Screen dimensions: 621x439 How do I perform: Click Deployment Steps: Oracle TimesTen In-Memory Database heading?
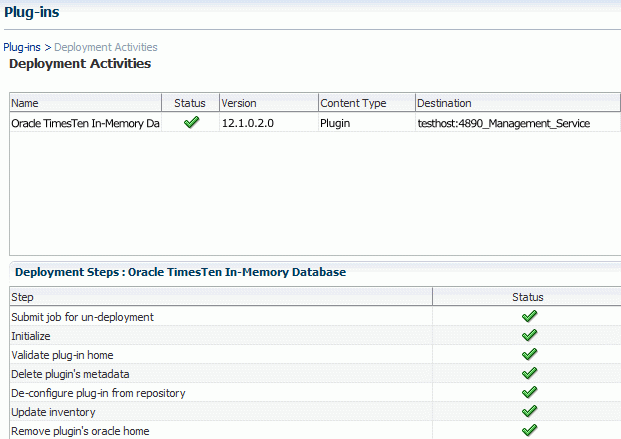coord(181,272)
